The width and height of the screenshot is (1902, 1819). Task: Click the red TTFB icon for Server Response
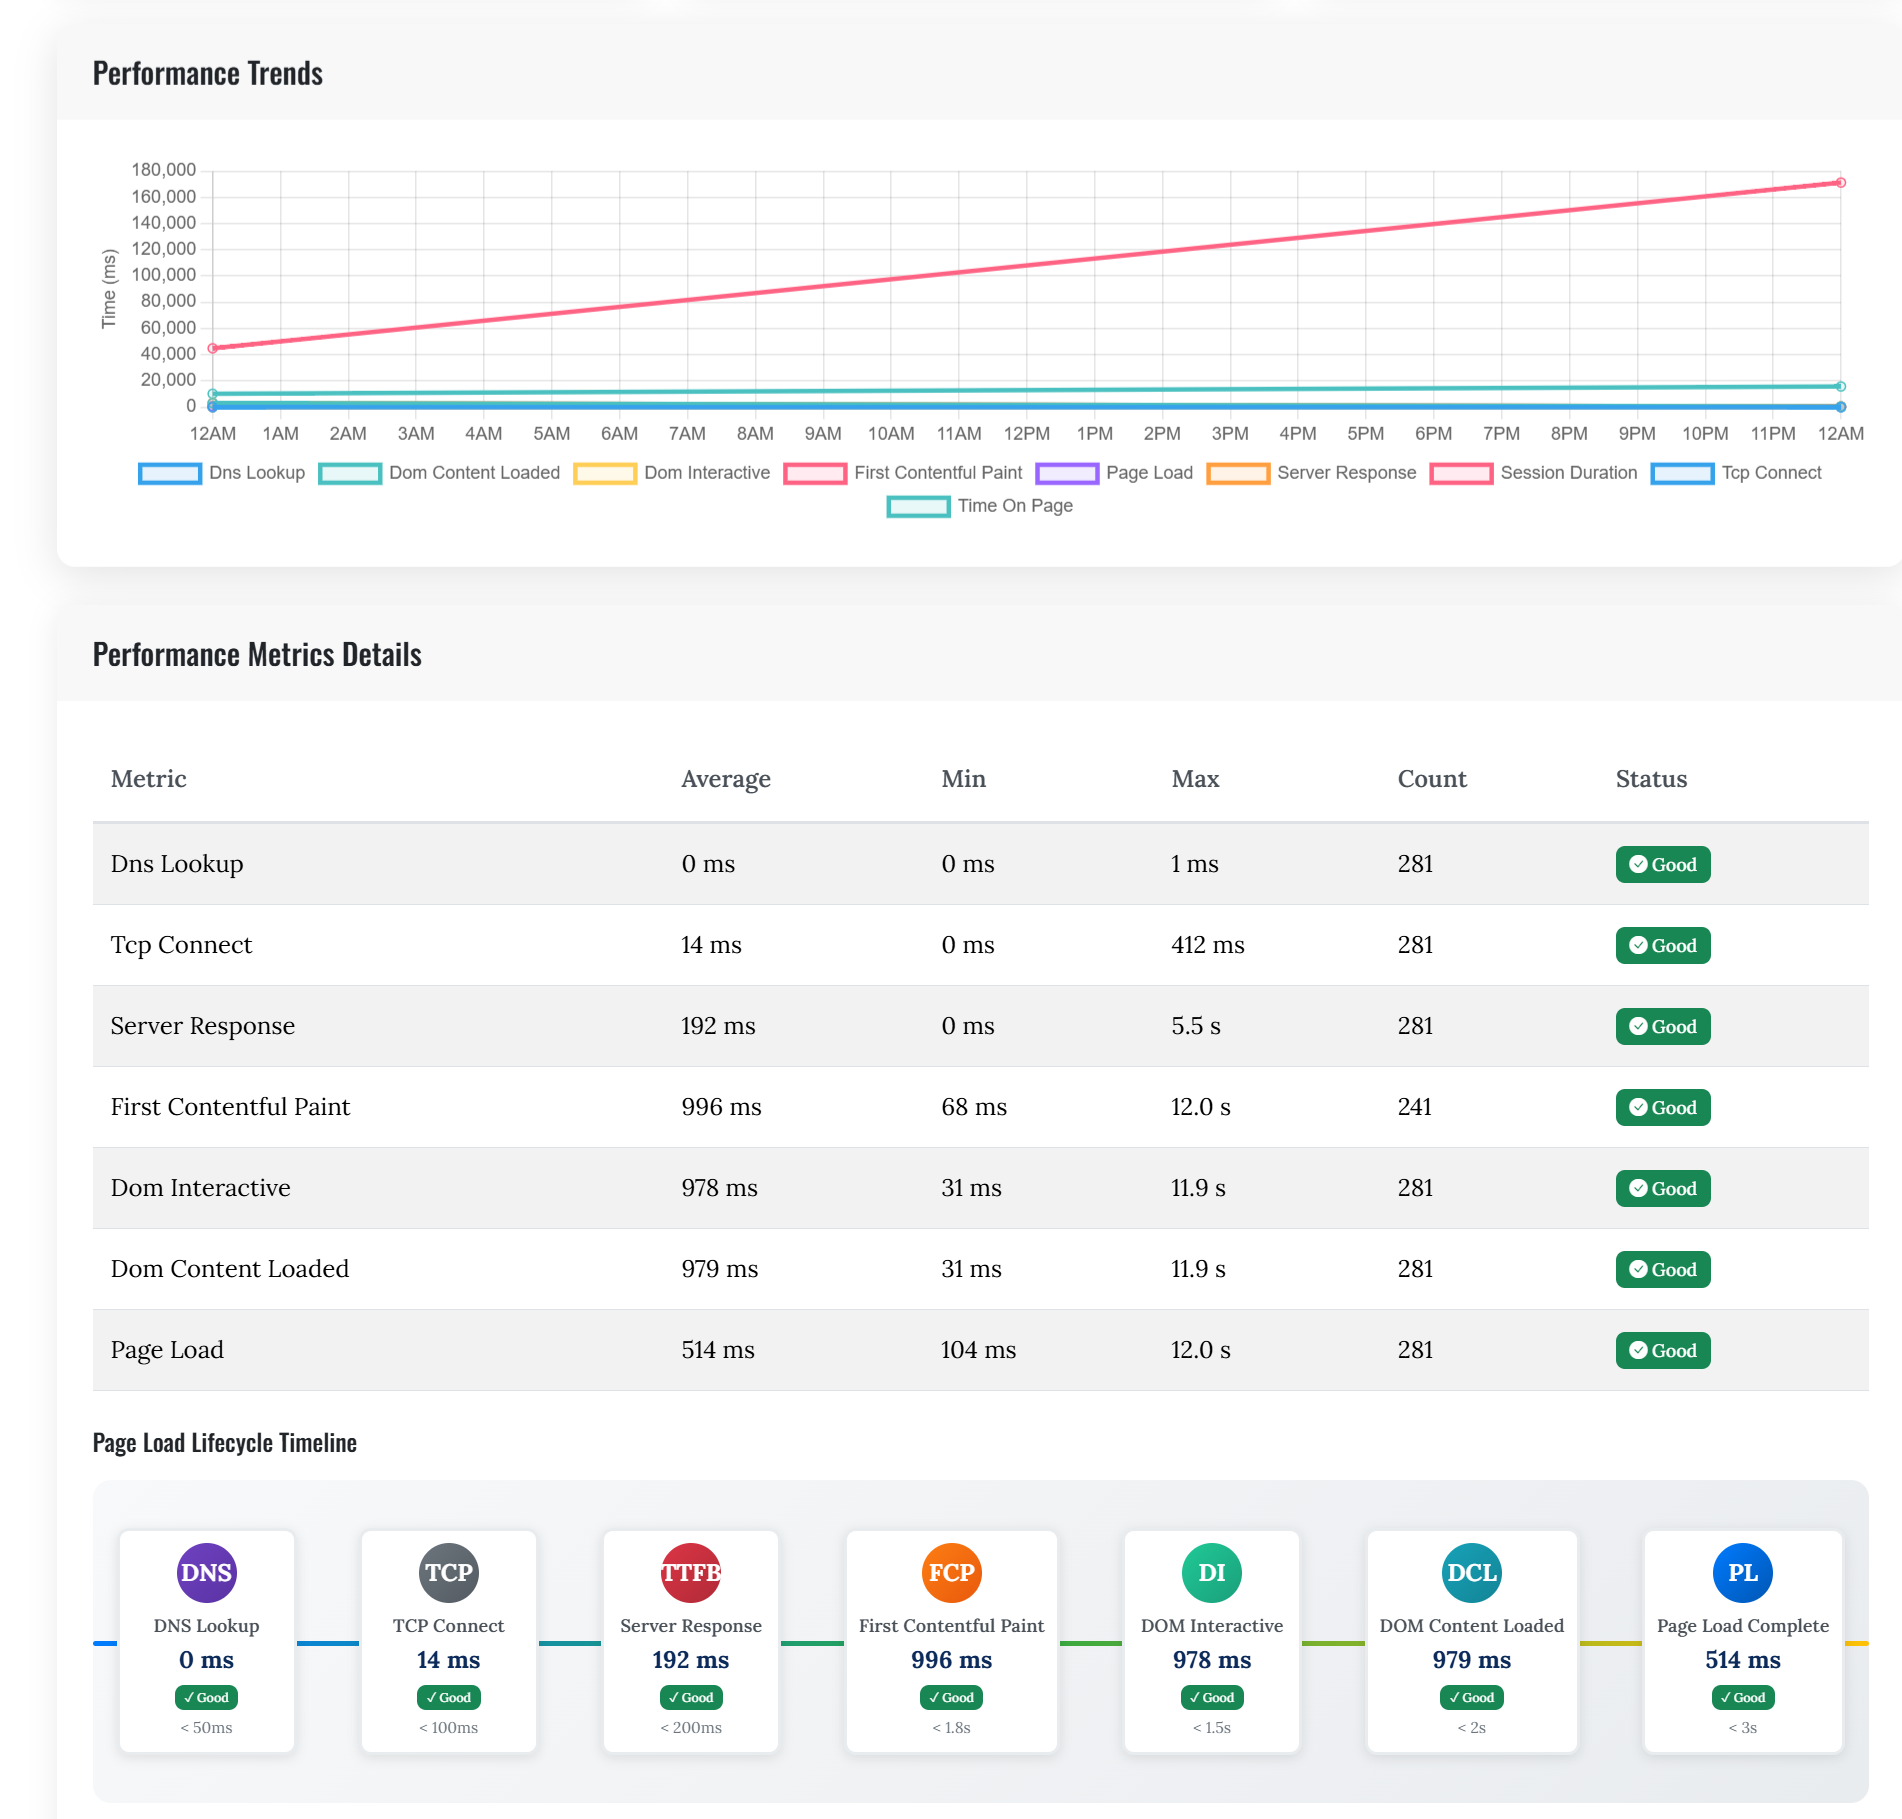690,1572
